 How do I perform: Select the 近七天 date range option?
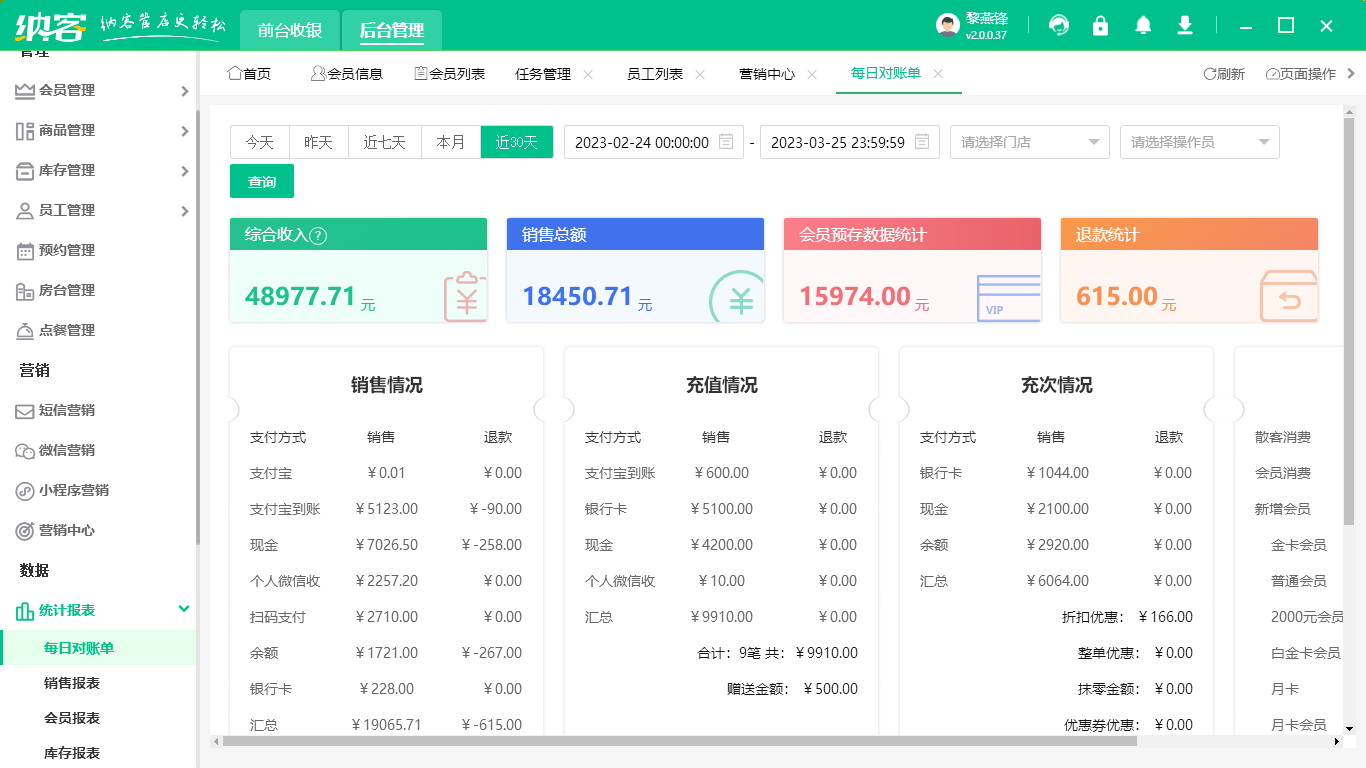[384, 142]
